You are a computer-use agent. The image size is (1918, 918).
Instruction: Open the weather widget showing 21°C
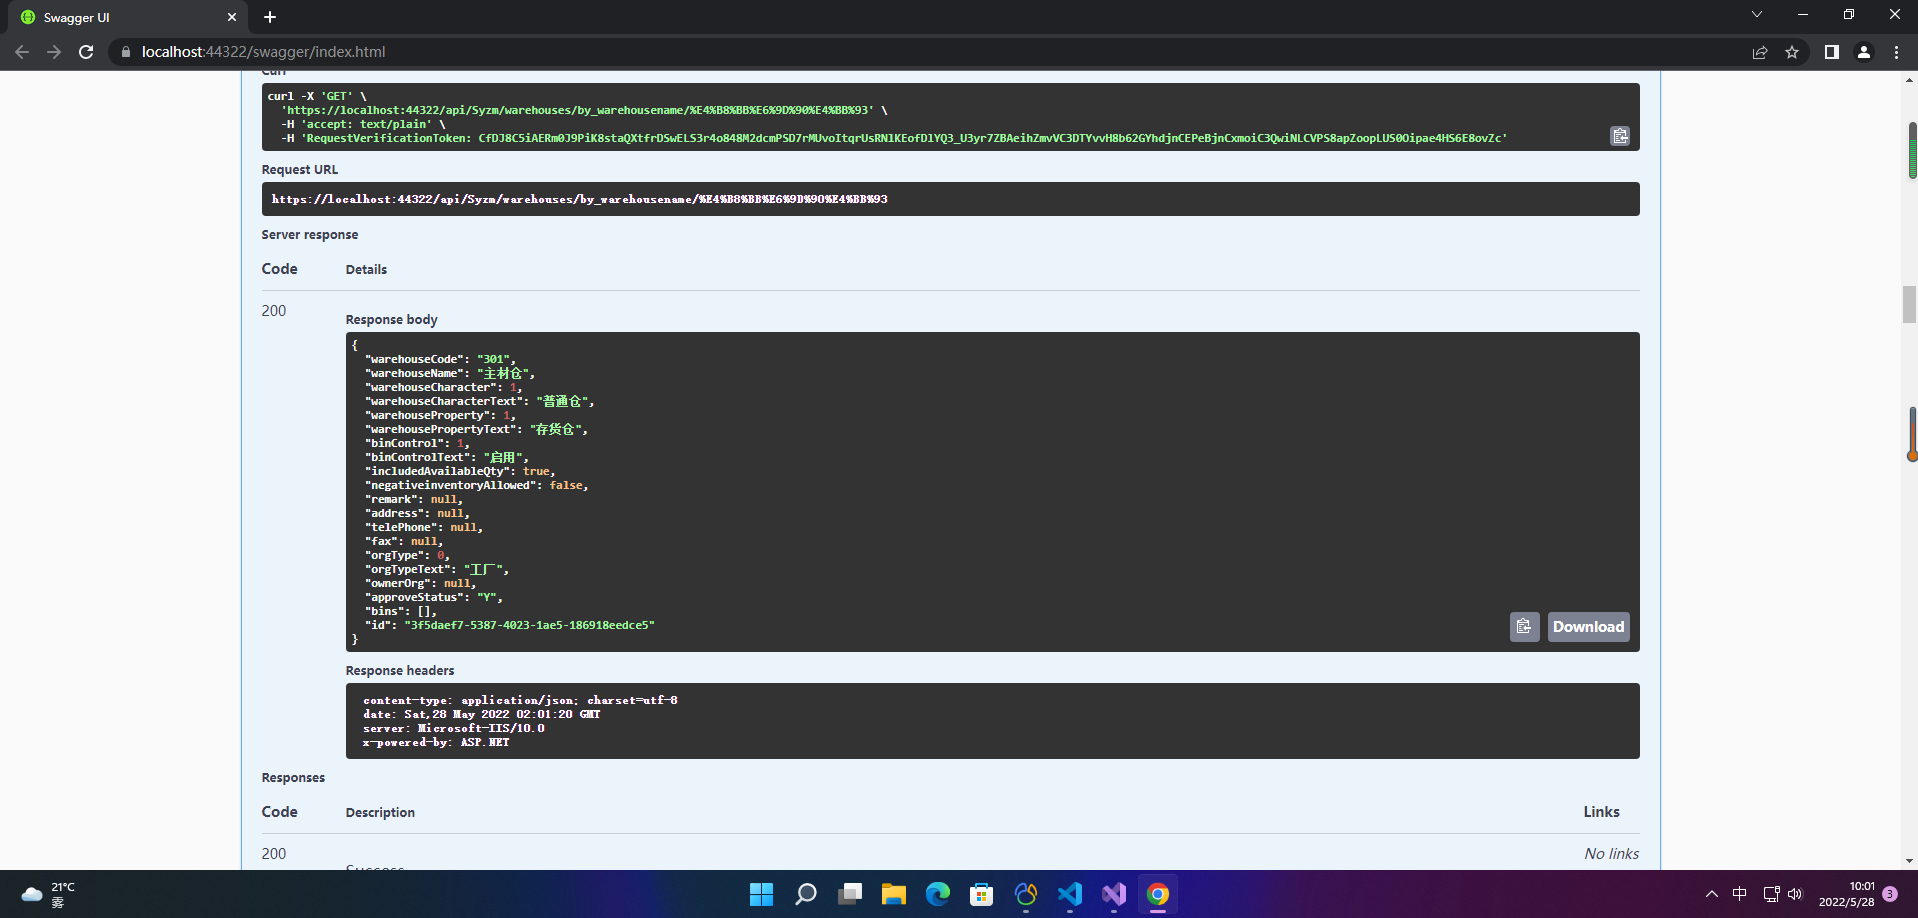click(48, 894)
